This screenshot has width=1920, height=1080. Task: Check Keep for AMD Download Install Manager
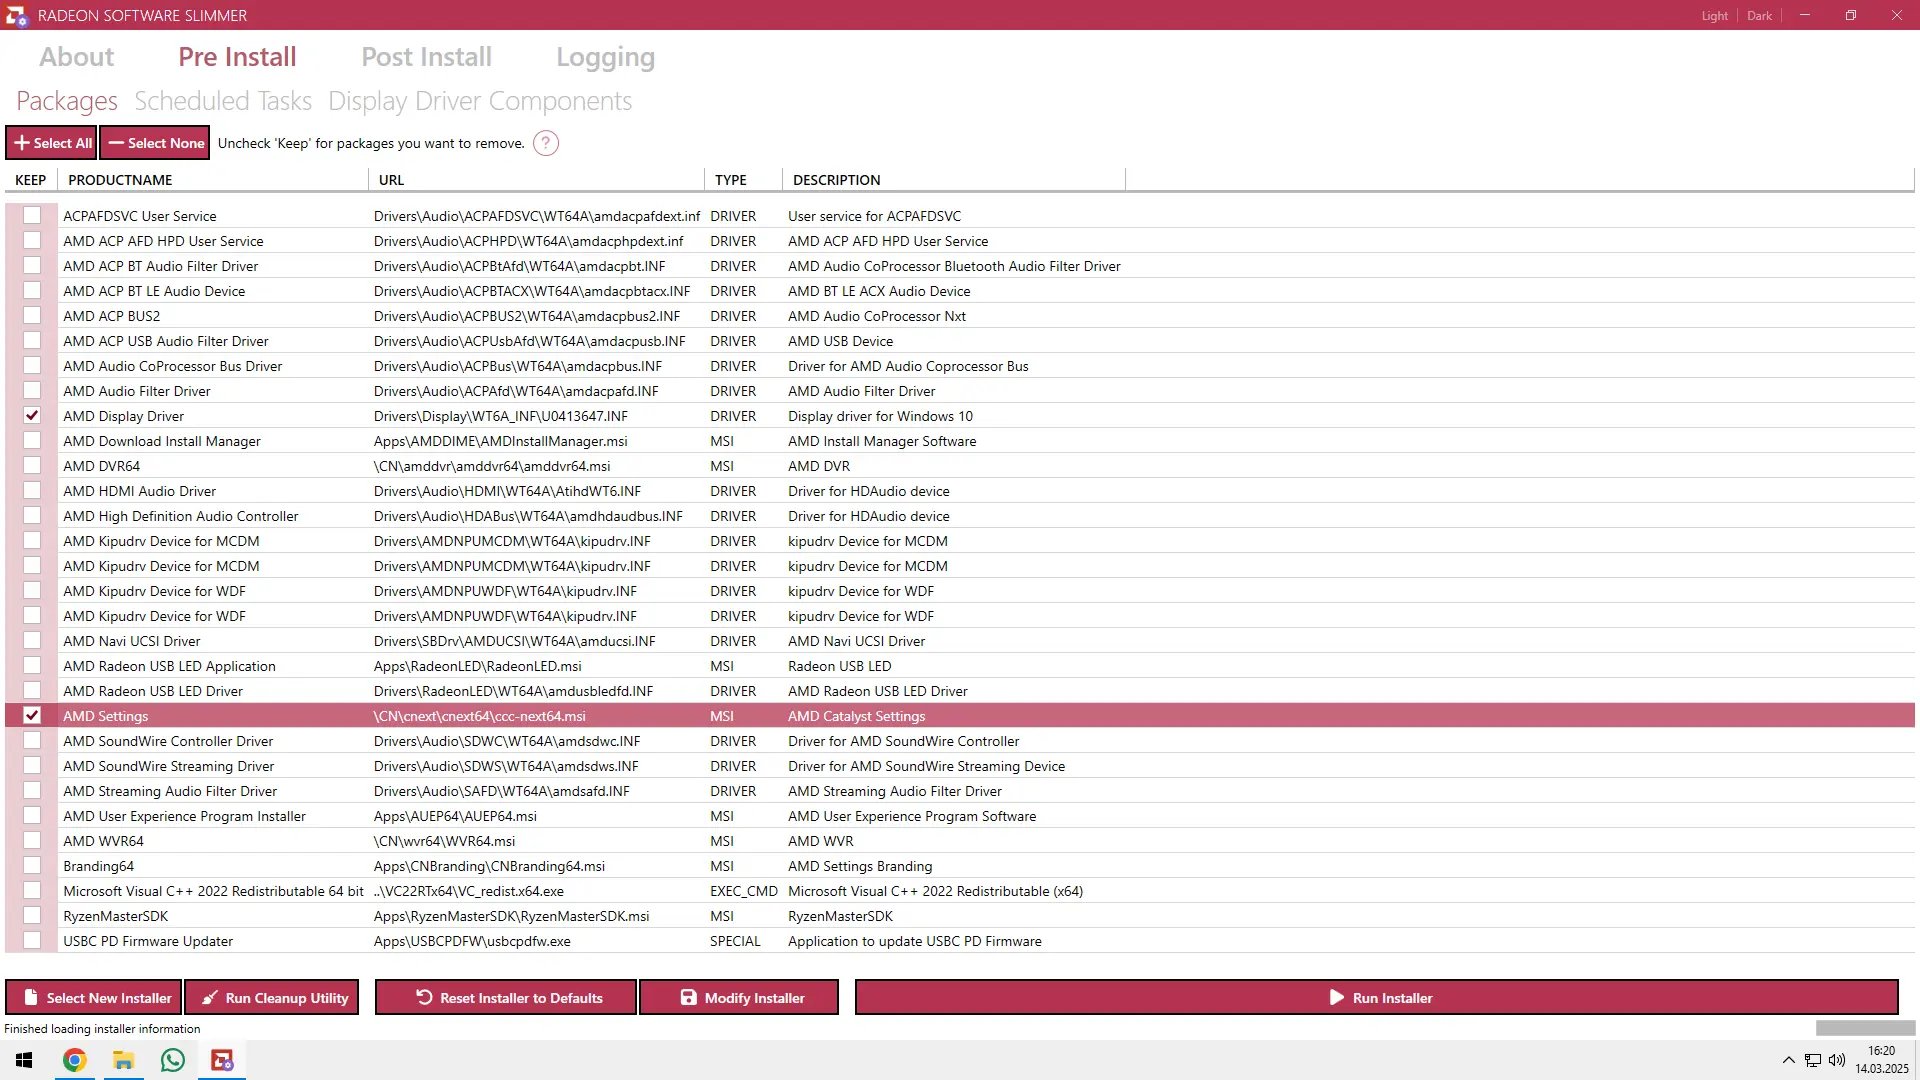pos(32,440)
